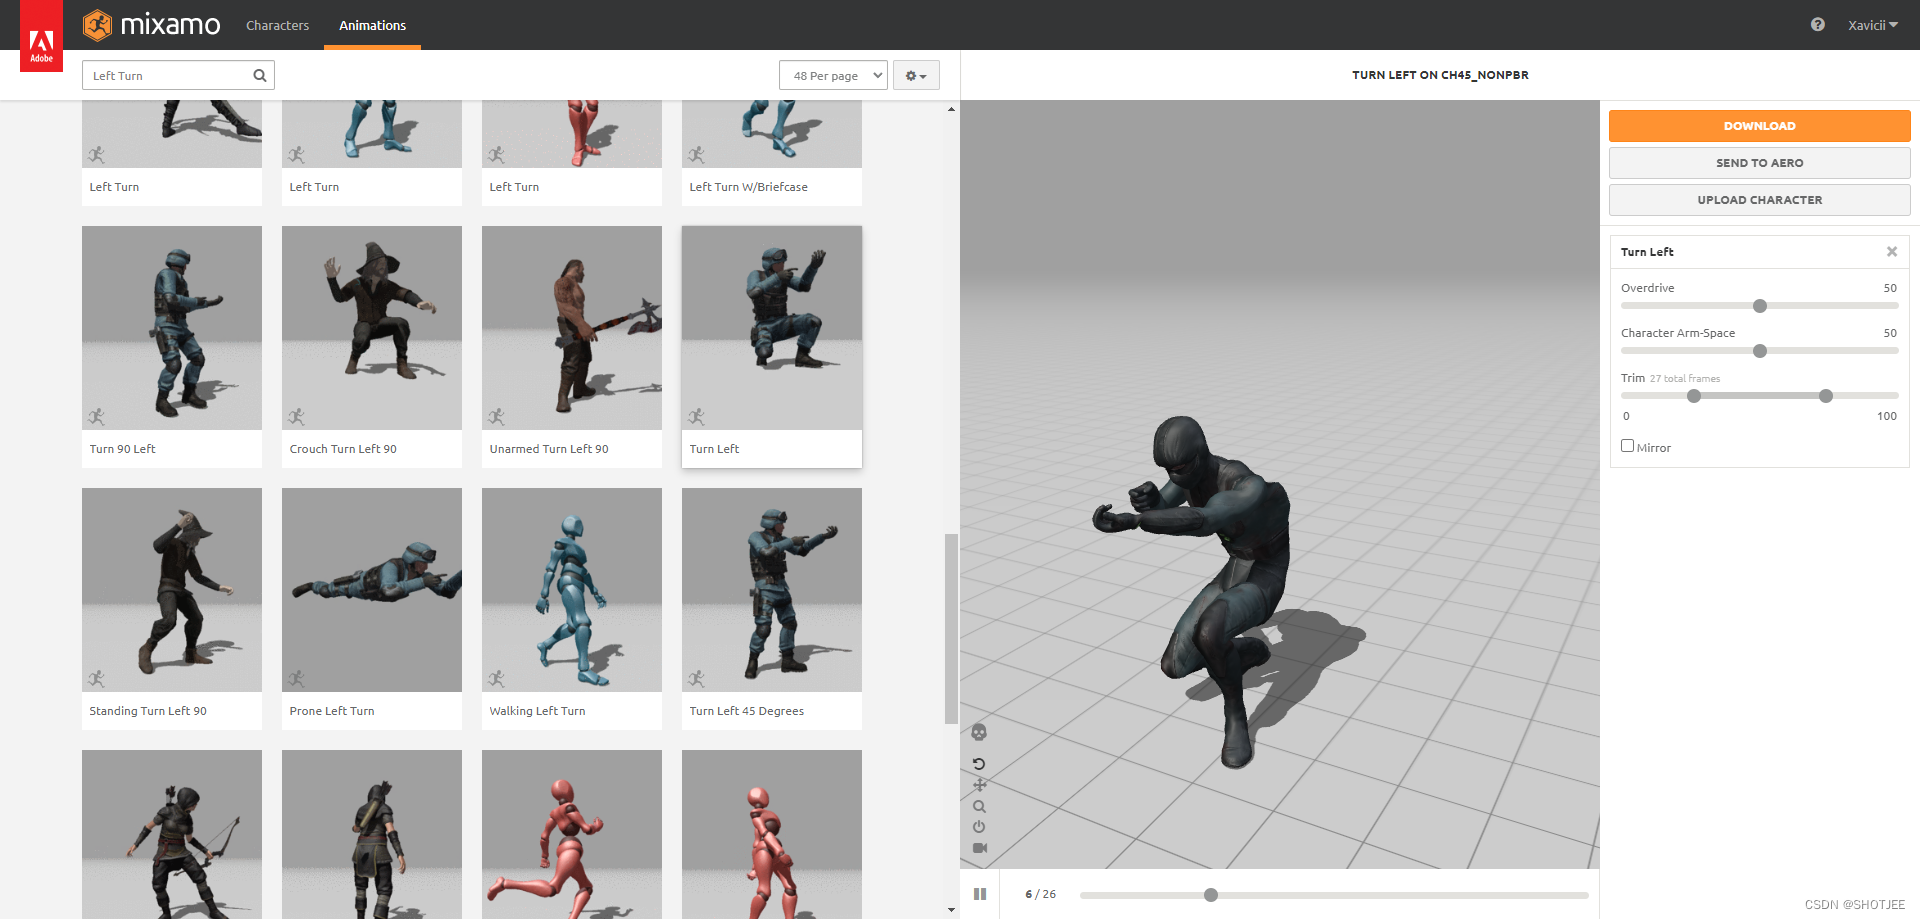Click the Trim start handle

(1694, 396)
